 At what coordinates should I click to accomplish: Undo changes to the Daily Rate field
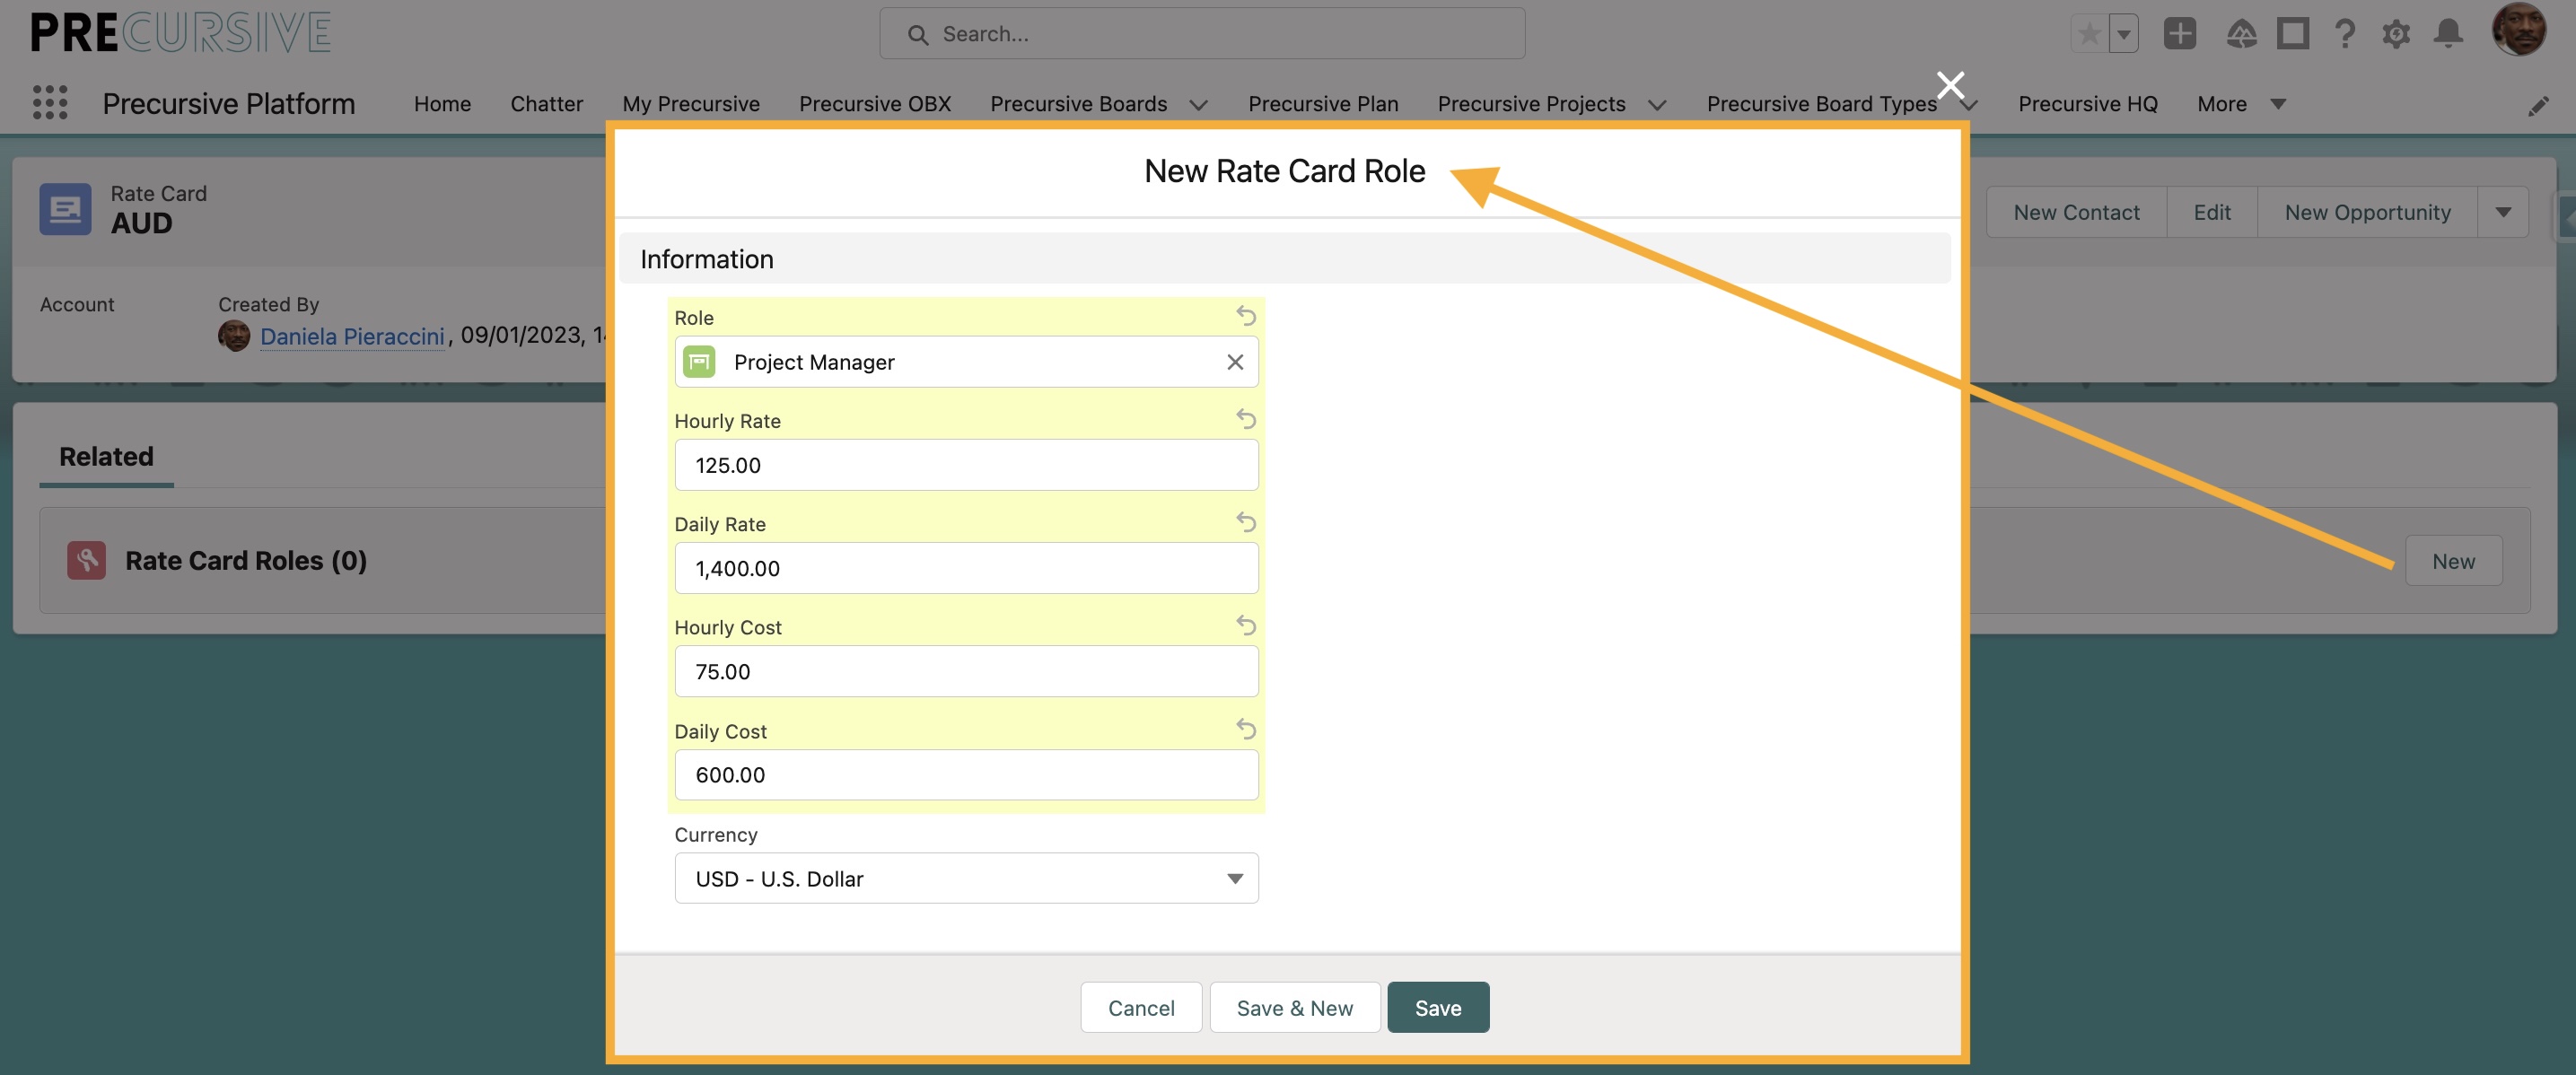click(1245, 522)
